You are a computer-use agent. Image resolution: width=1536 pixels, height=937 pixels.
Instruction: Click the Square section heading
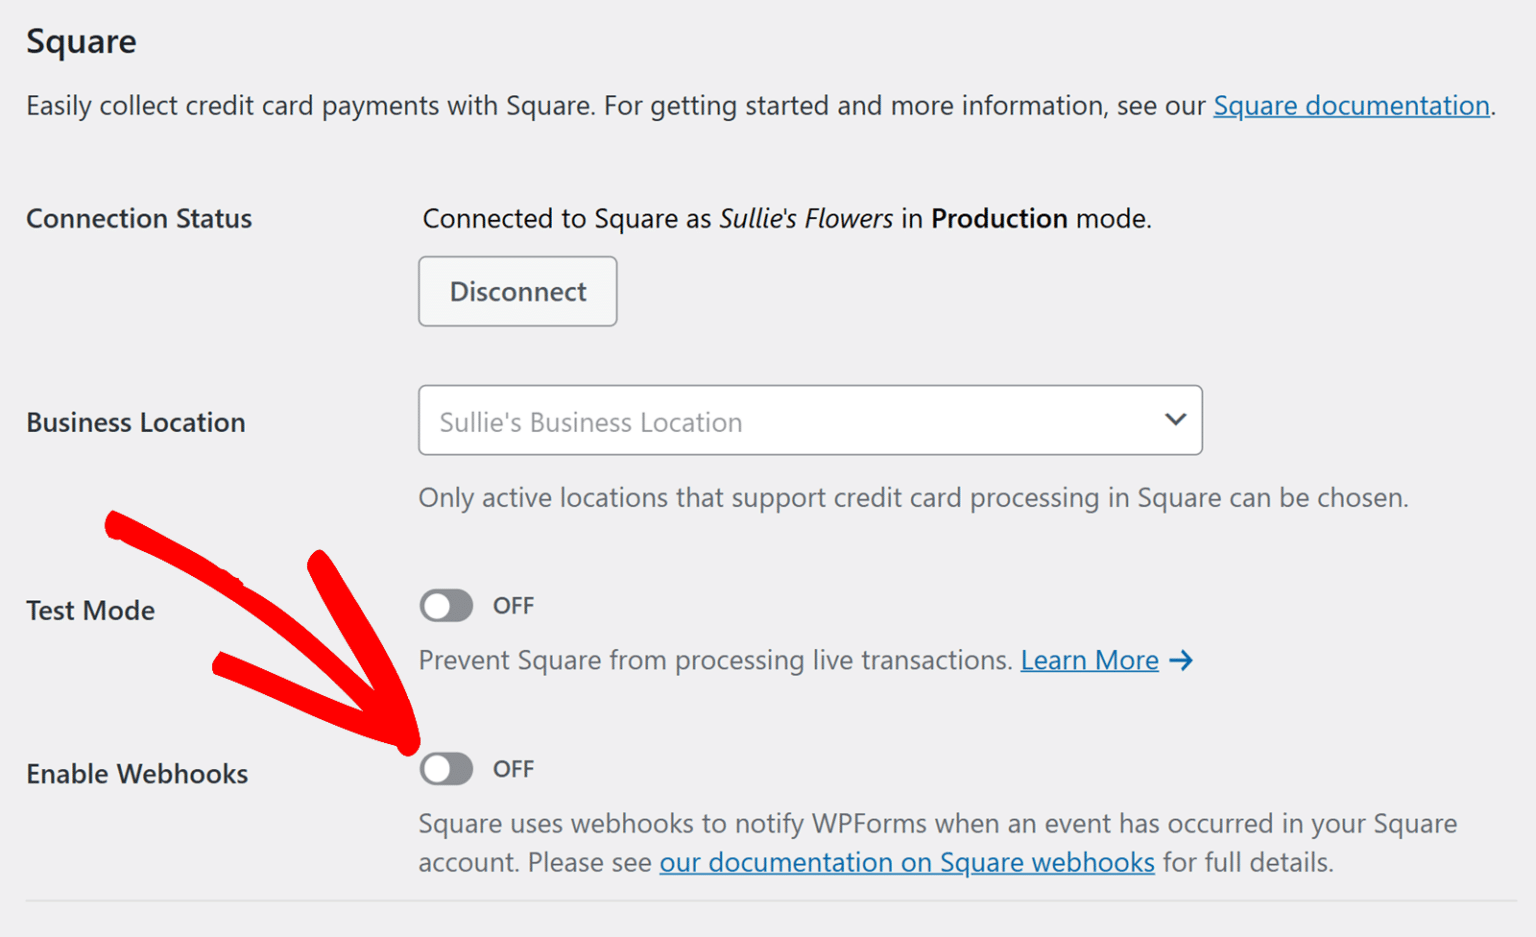click(81, 41)
